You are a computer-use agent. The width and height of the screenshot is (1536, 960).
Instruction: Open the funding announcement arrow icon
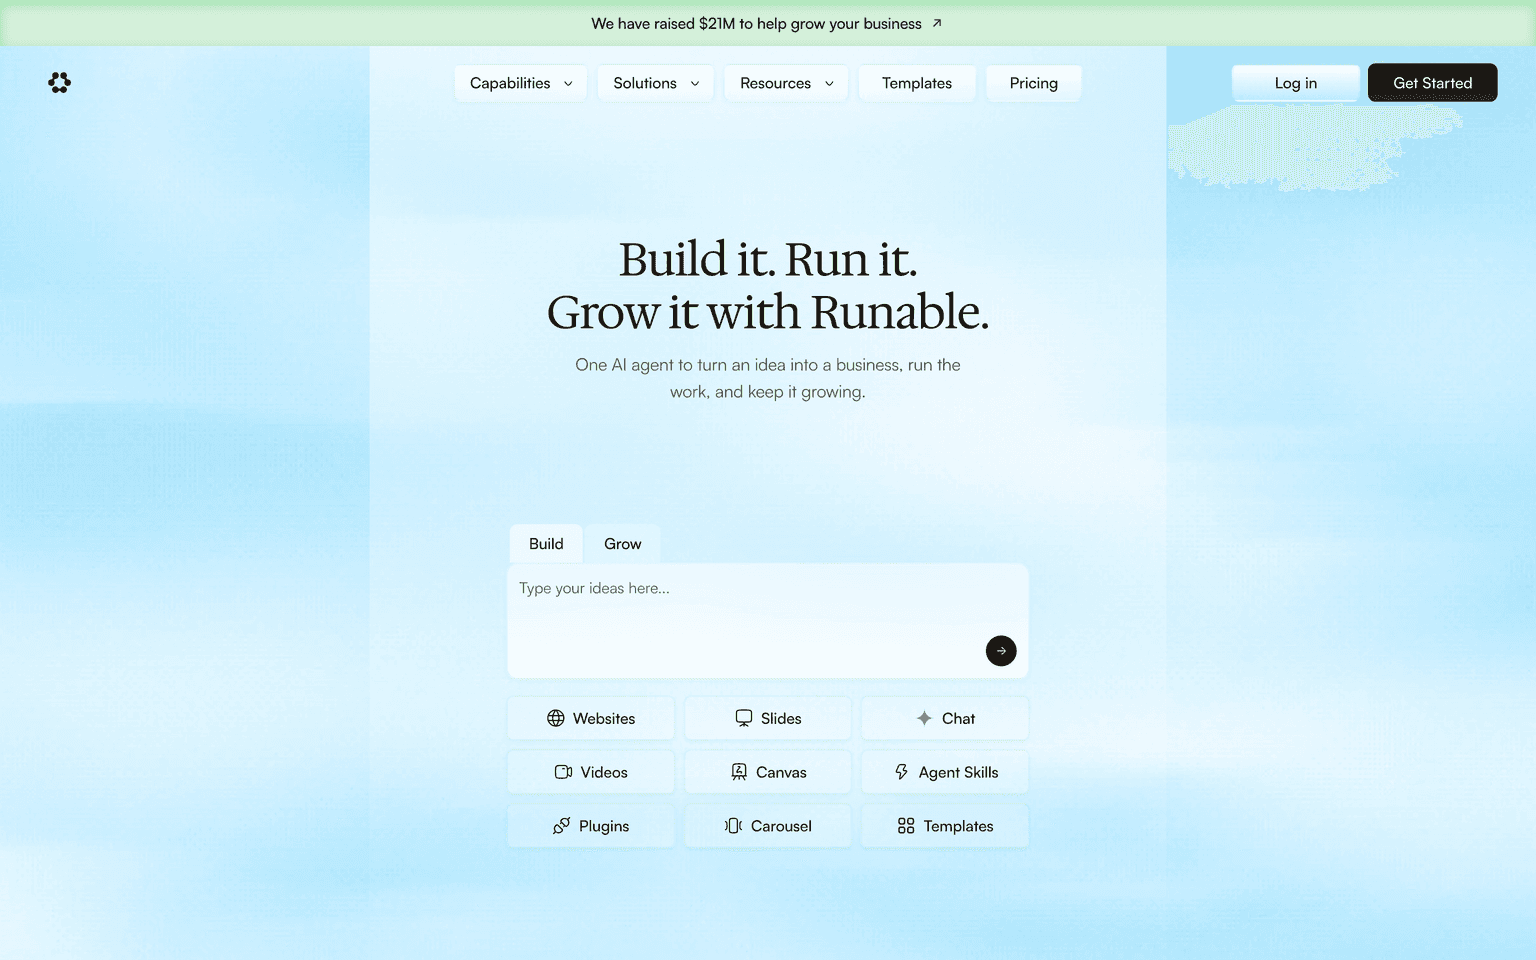tap(937, 23)
